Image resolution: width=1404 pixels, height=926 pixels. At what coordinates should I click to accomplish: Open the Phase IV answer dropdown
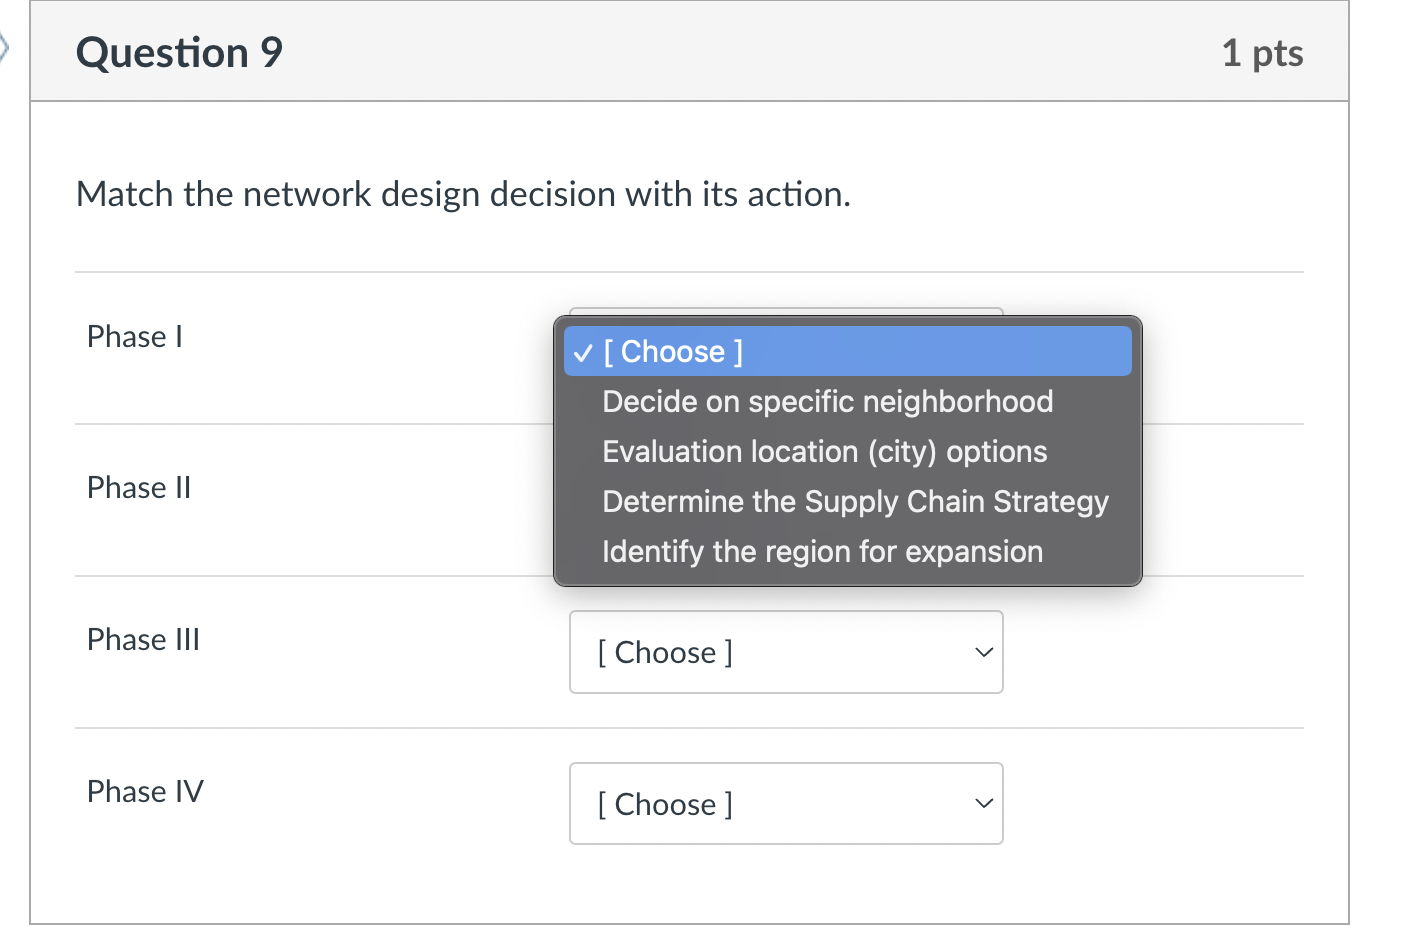click(x=786, y=804)
